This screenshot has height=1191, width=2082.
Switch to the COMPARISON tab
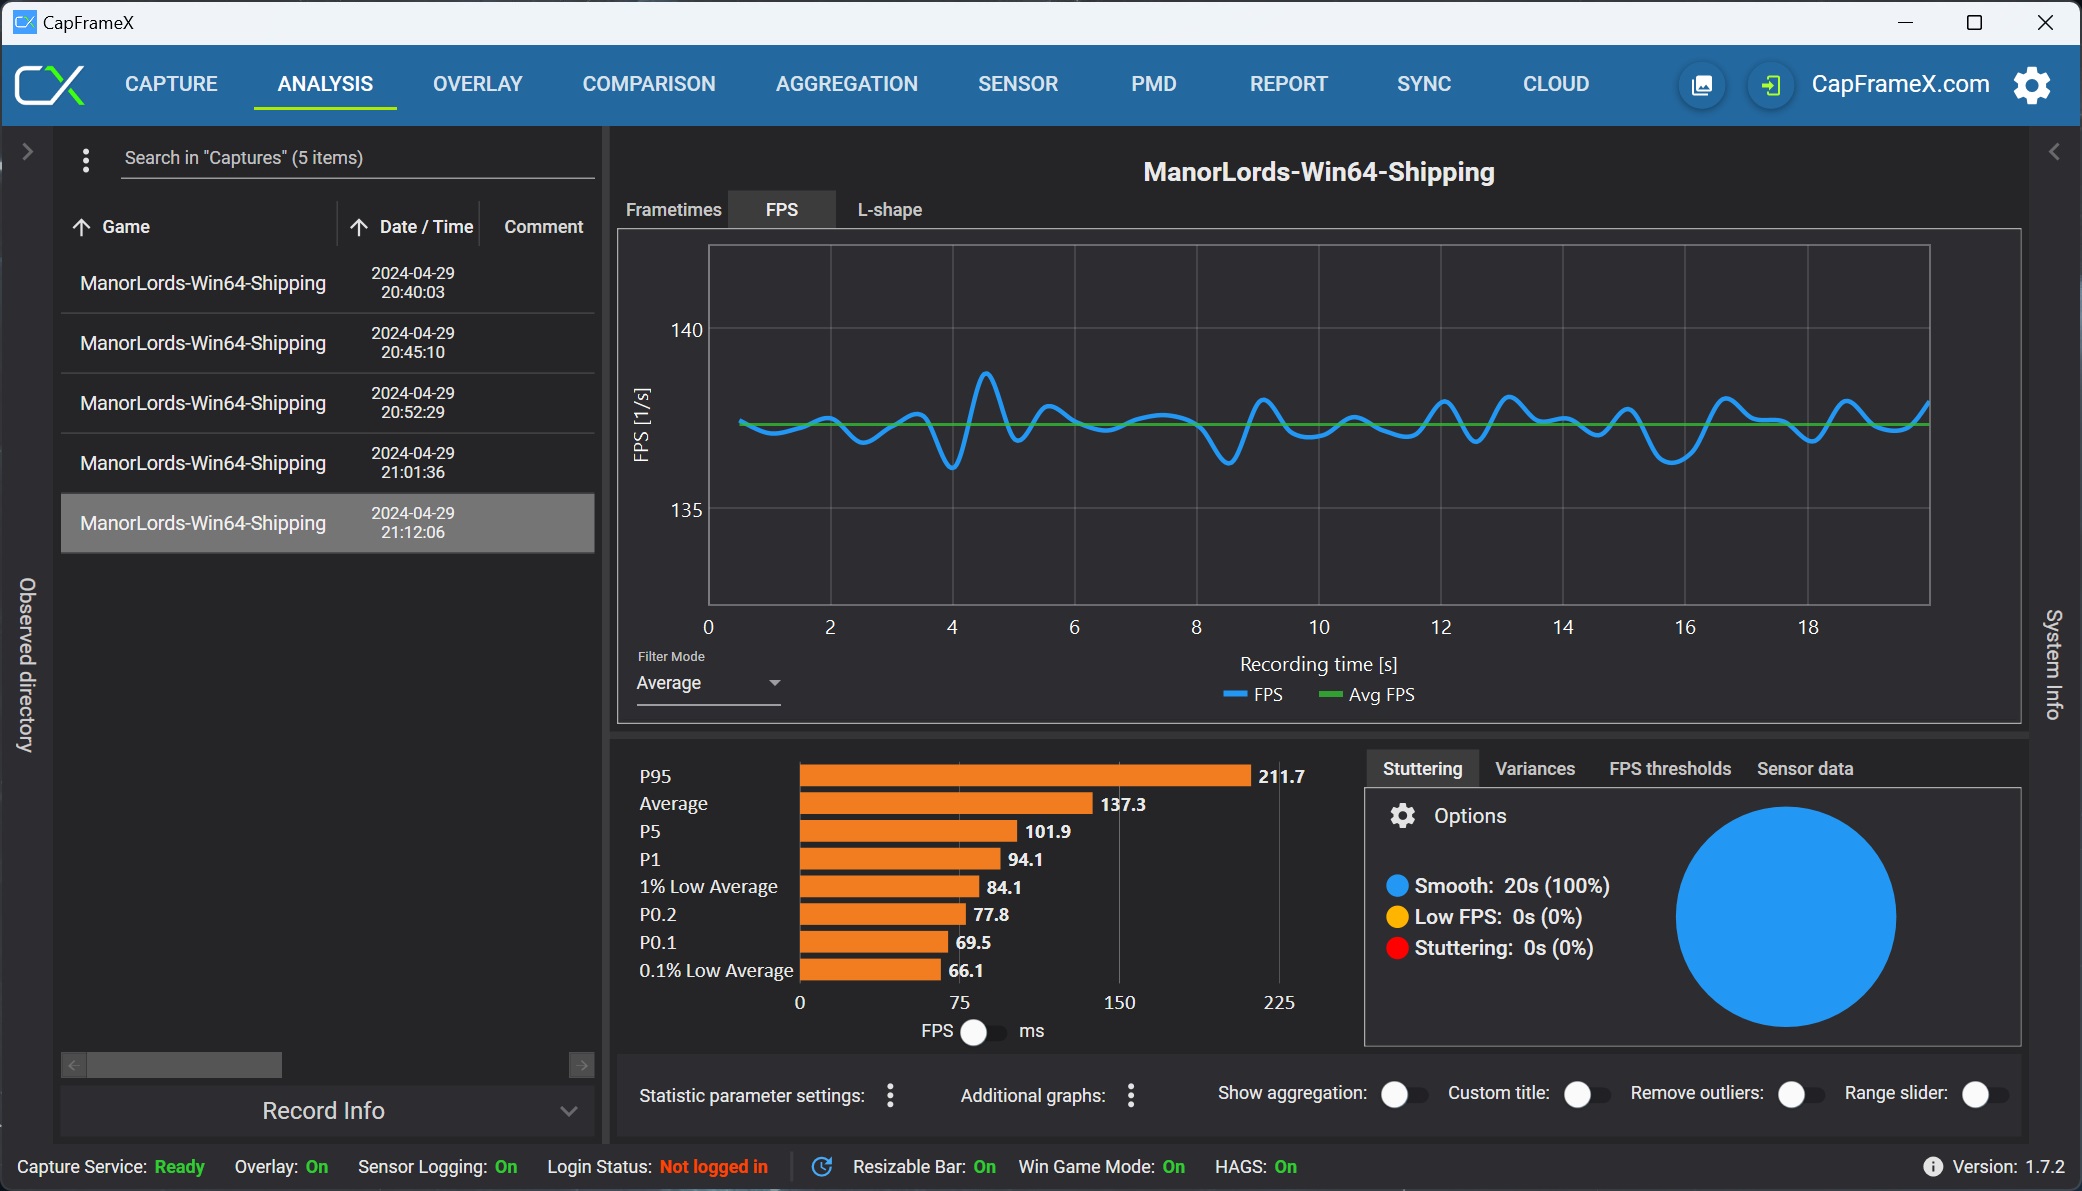648,84
